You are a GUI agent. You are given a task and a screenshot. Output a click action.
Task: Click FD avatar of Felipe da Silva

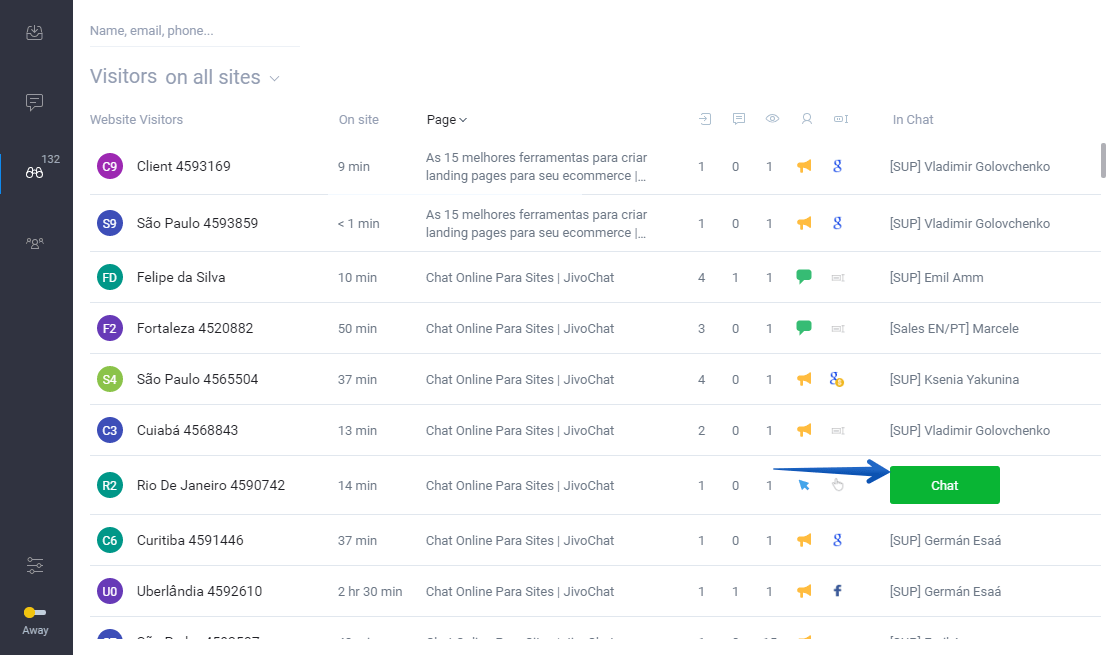[110, 277]
